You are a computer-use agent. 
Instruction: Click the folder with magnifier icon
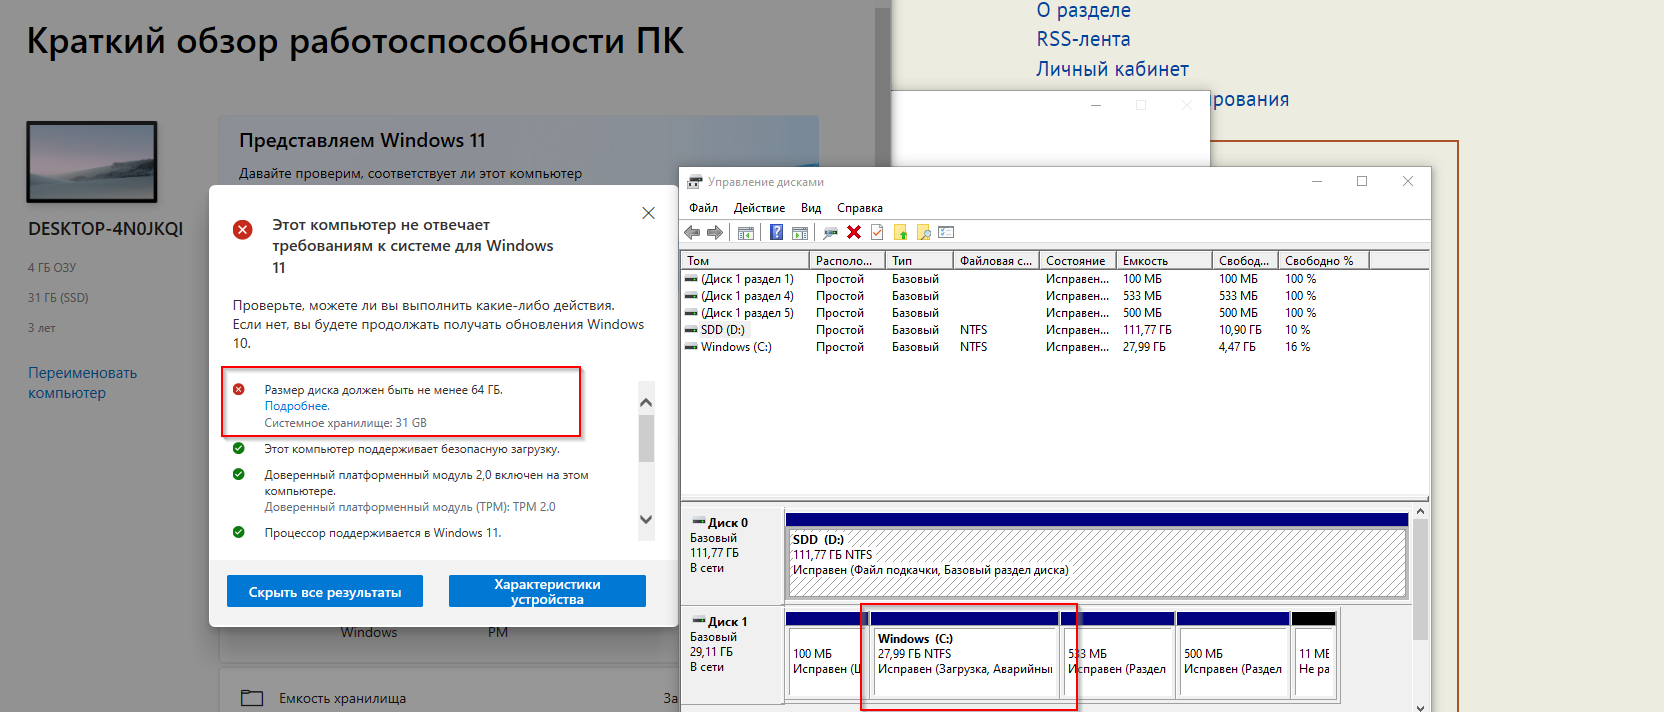click(923, 233)
